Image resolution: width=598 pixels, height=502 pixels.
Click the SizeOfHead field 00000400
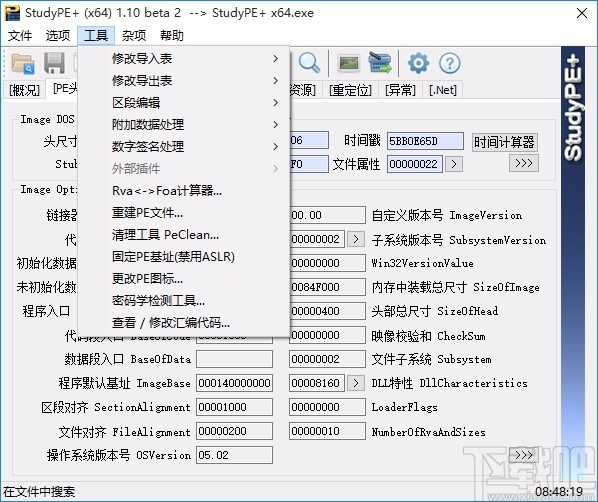click(x=327, y=311)
